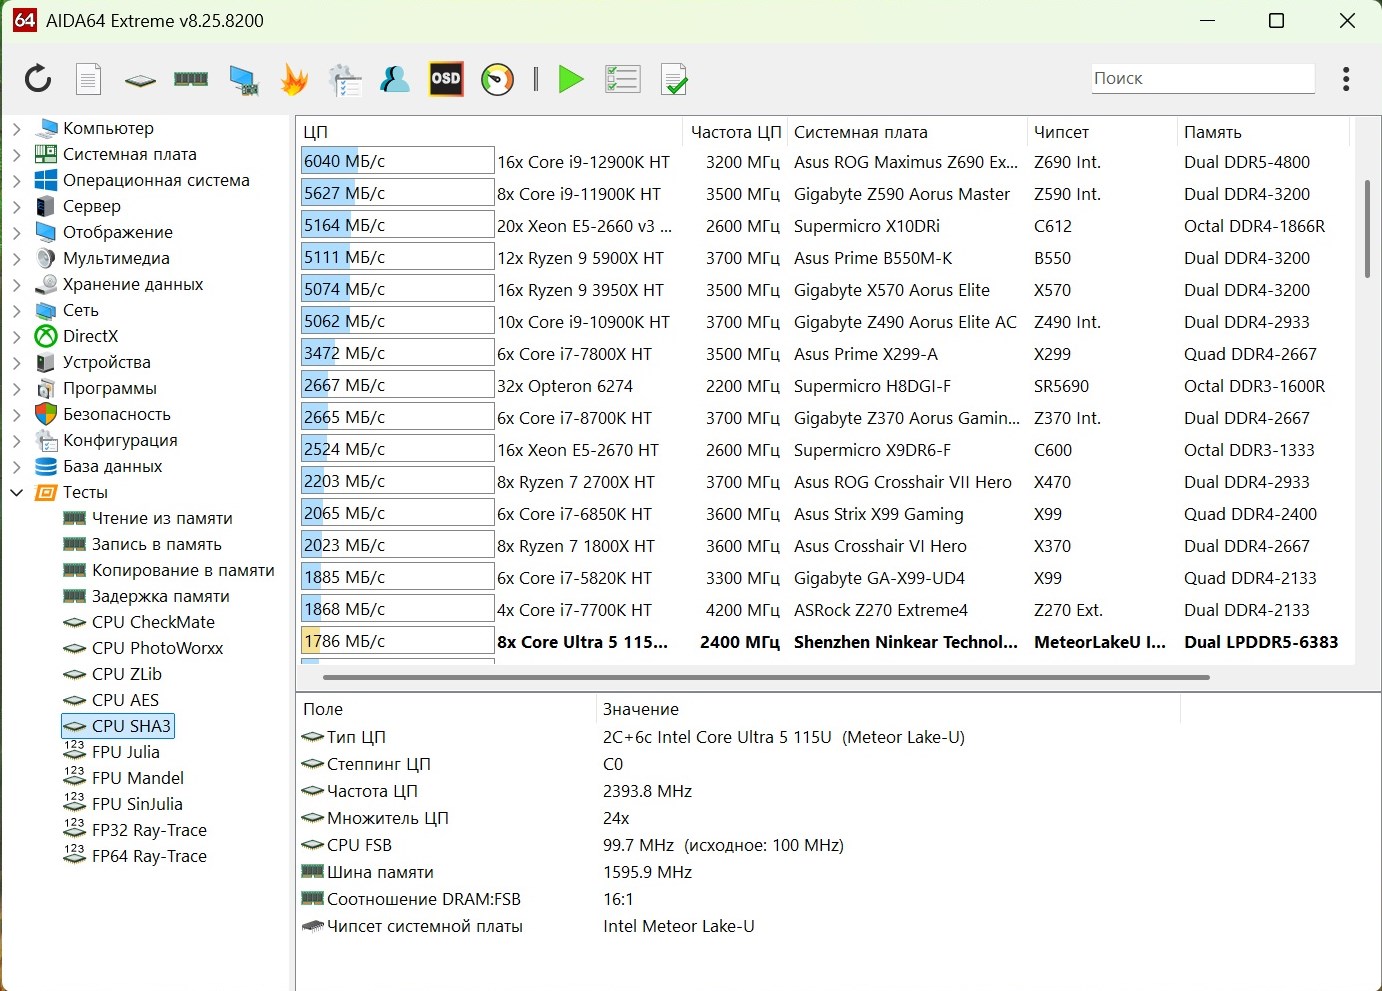Click the flame stability test icon
1382x991 pixels.
coord(294,79)
